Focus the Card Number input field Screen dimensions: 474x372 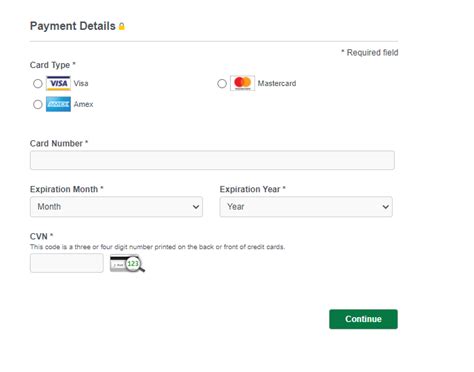click(212, 160)
